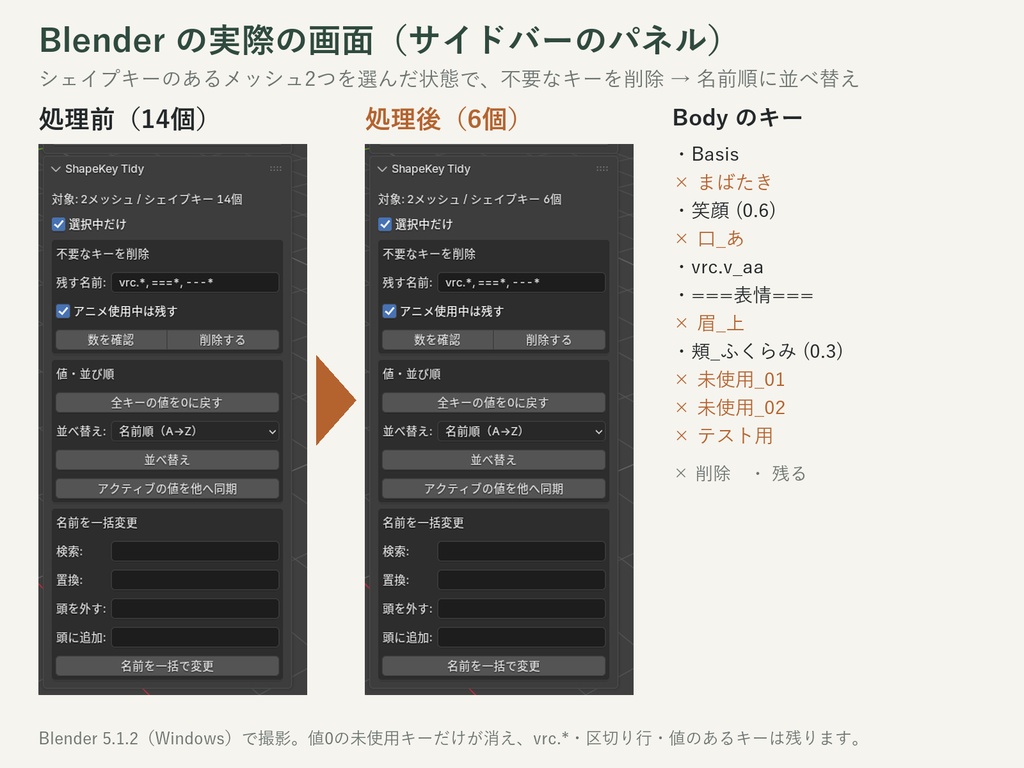Click 全キーの値を0に戻す in the 処理後 panel
The width and height of the screenshot is (1024, 768).
(494, 403)
